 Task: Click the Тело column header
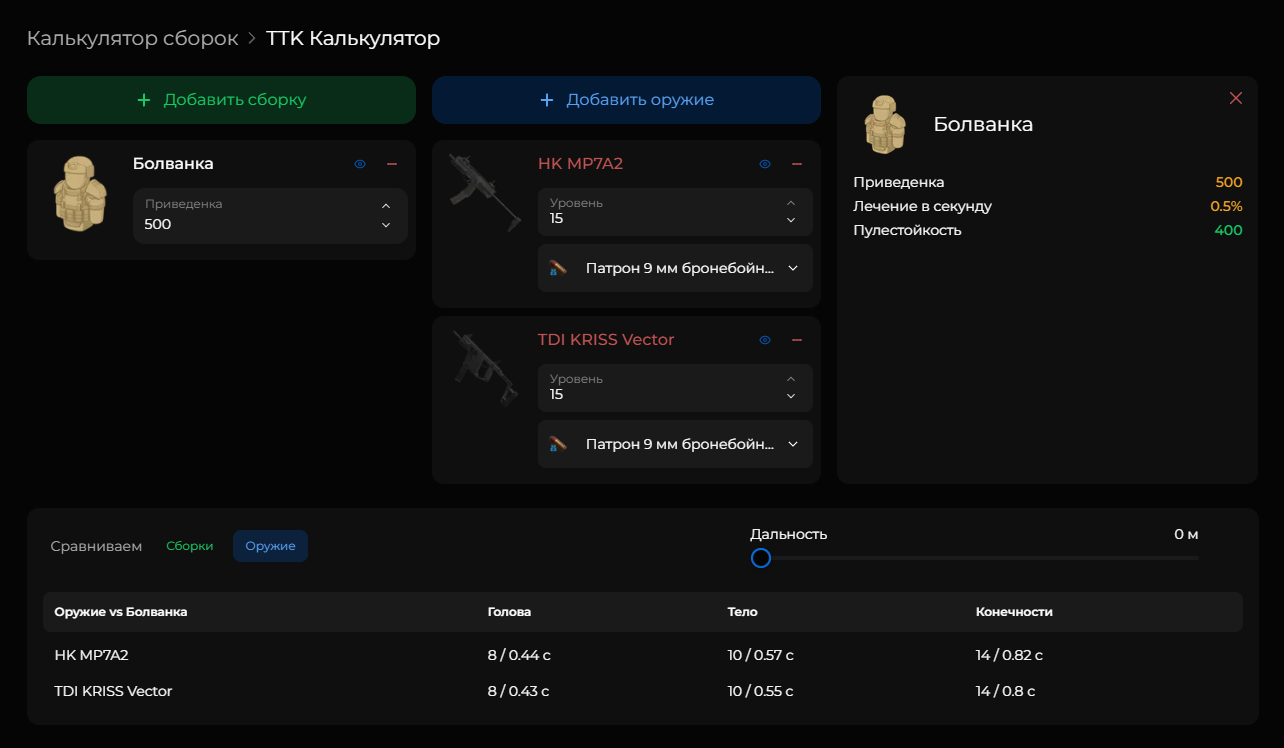[x=743, y=612]
